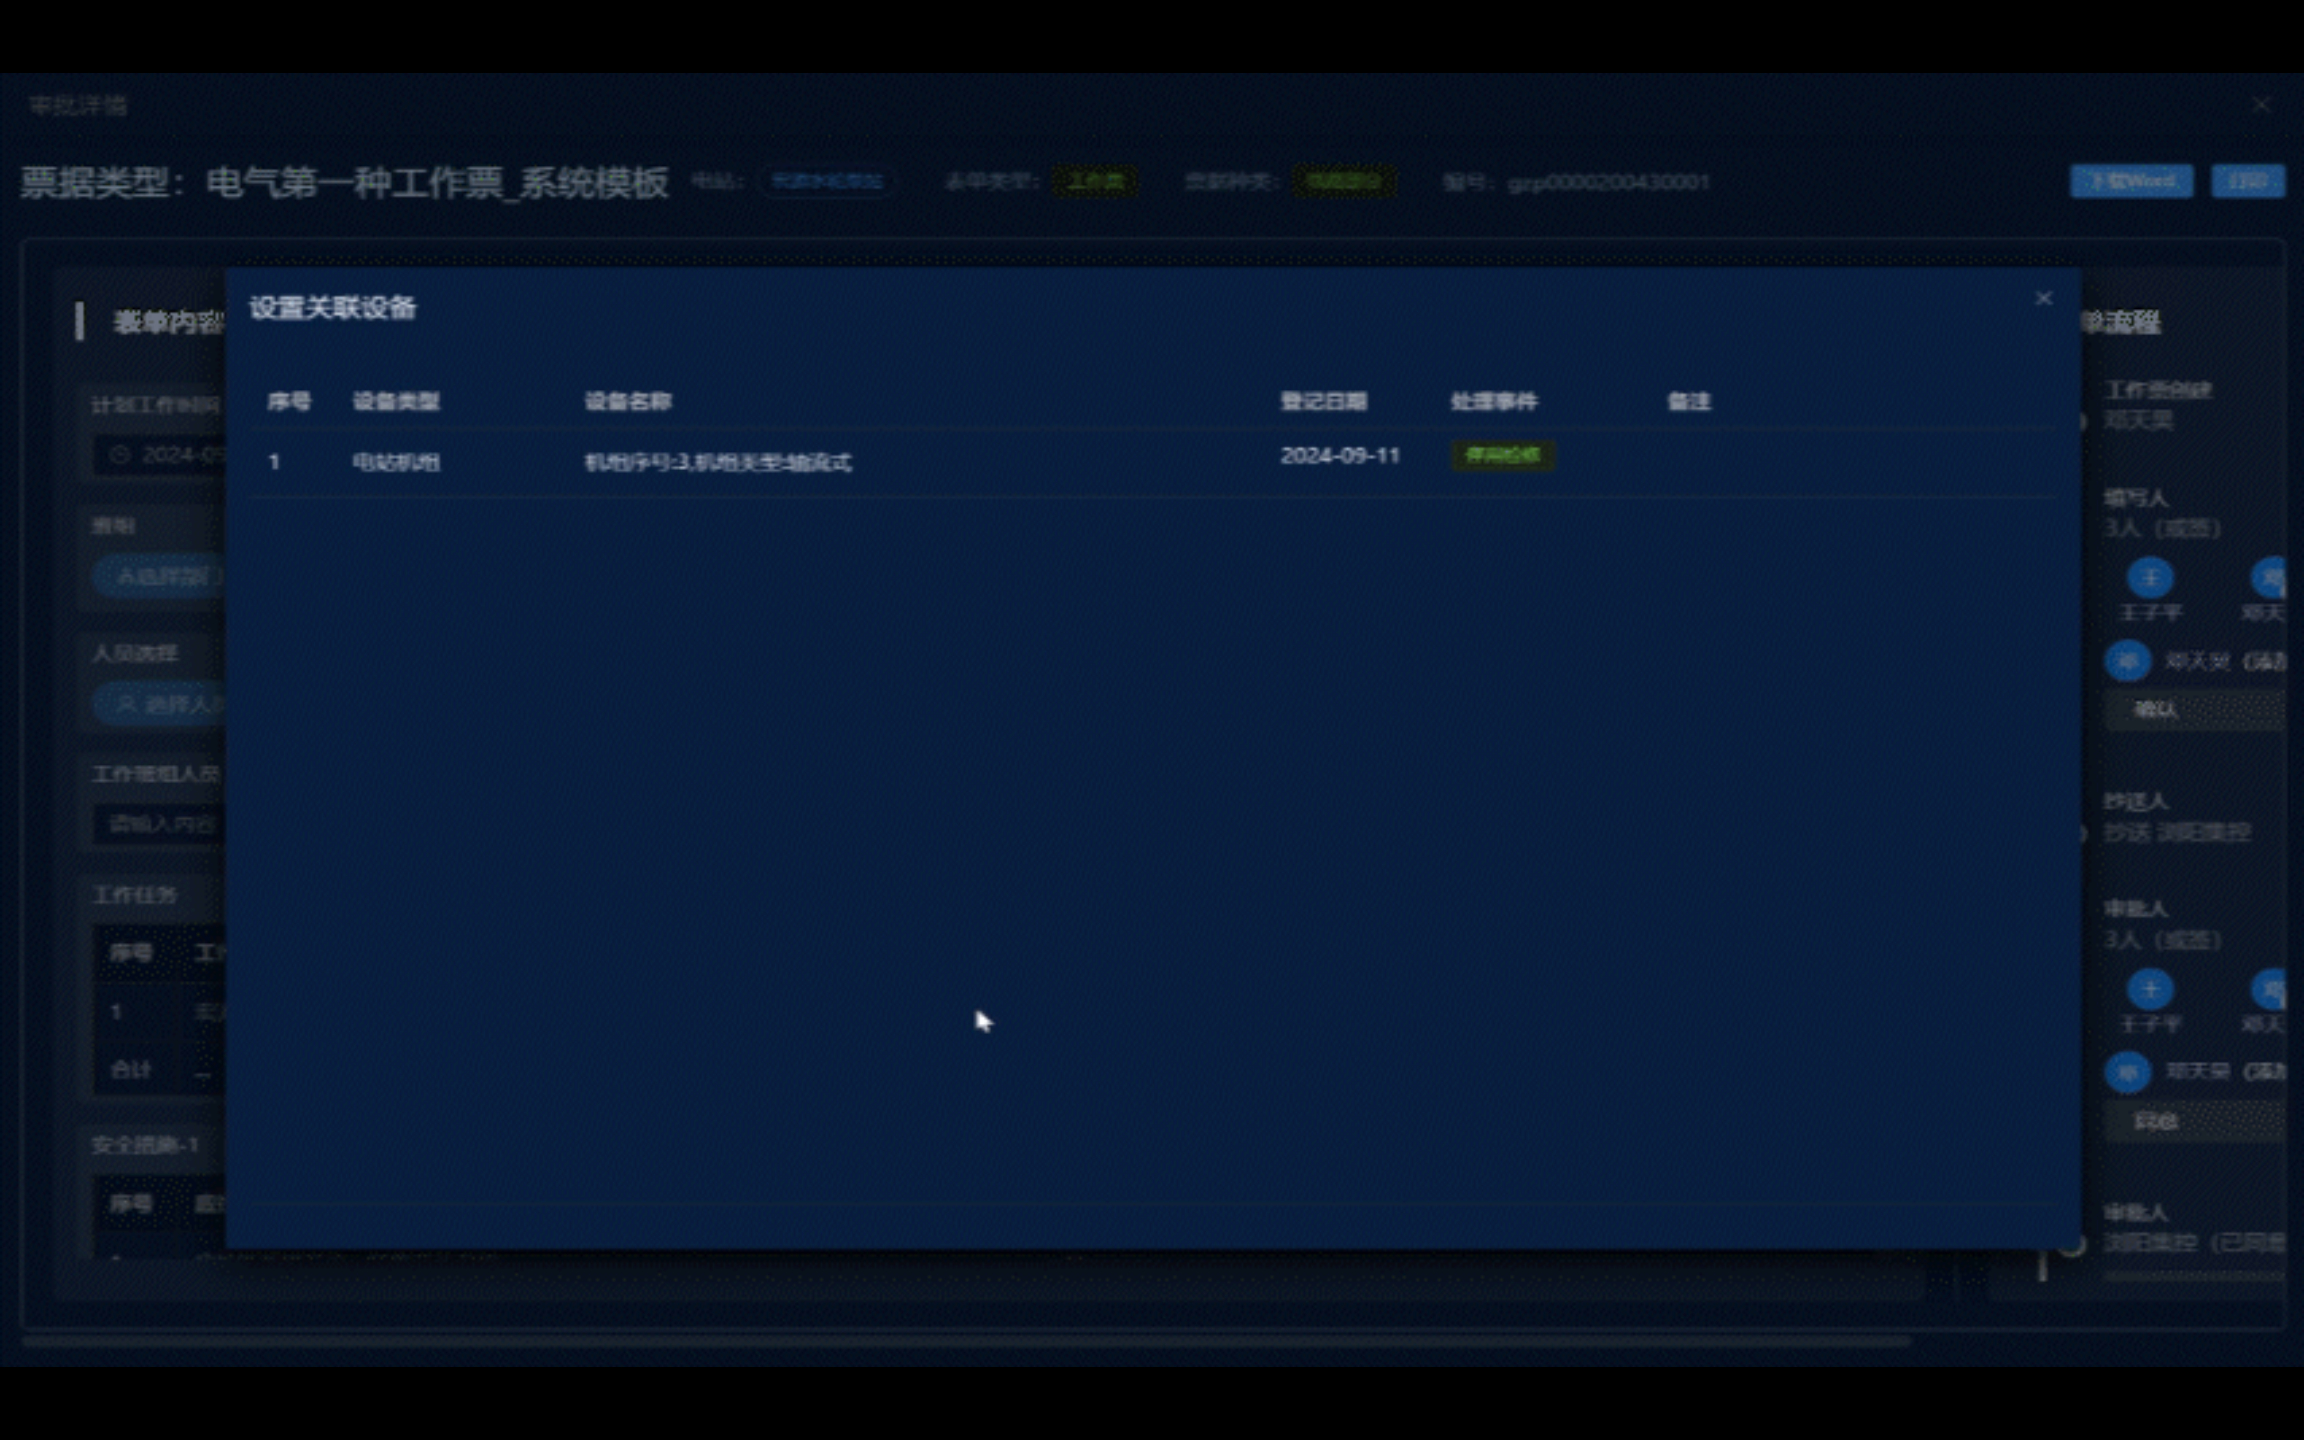The image size is (2304, 1440).
Task: Click the 设备类型 column header
Action: tap(396, 402)
